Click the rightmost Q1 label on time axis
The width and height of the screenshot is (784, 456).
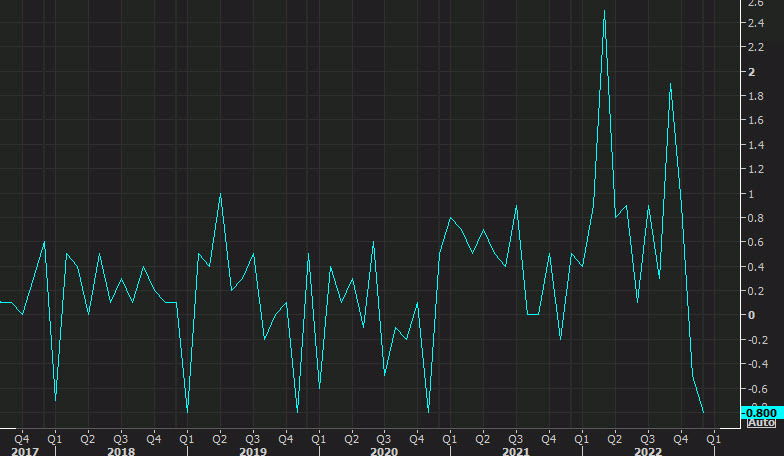pos(714,438)
